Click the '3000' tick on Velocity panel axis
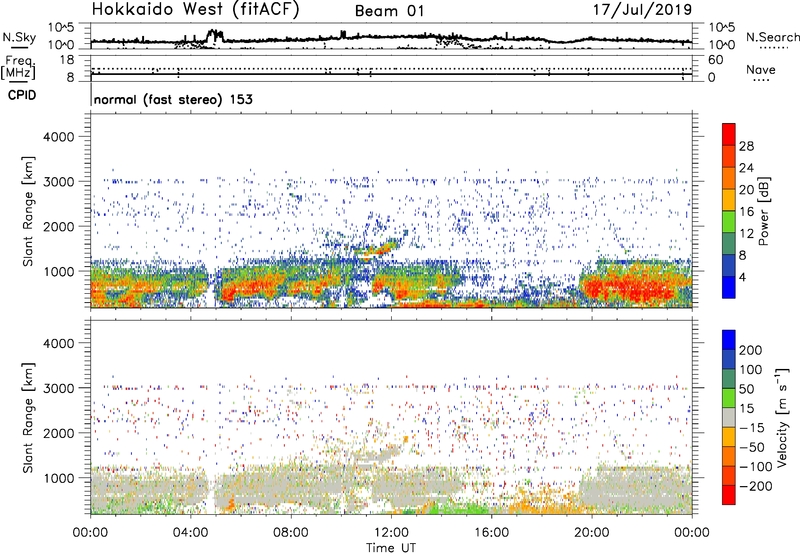800x554 pixels. pos(59,388)
